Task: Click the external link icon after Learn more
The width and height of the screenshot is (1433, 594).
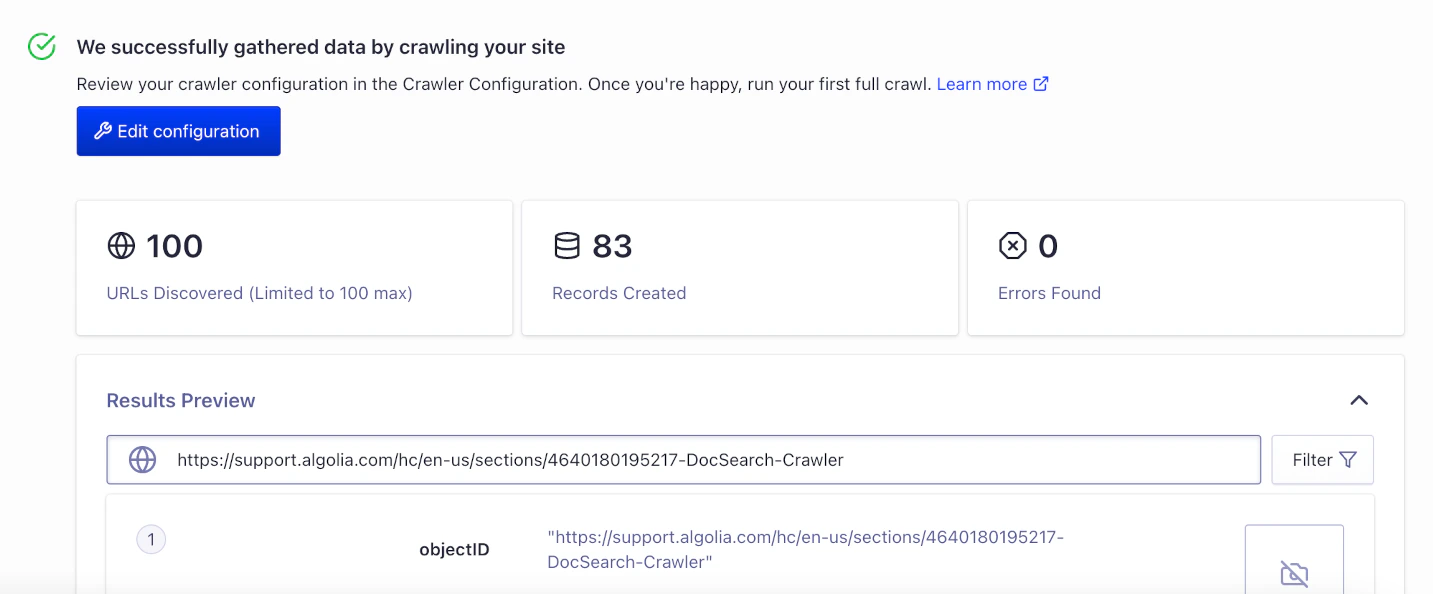Action: click(x=1043, y=84)
